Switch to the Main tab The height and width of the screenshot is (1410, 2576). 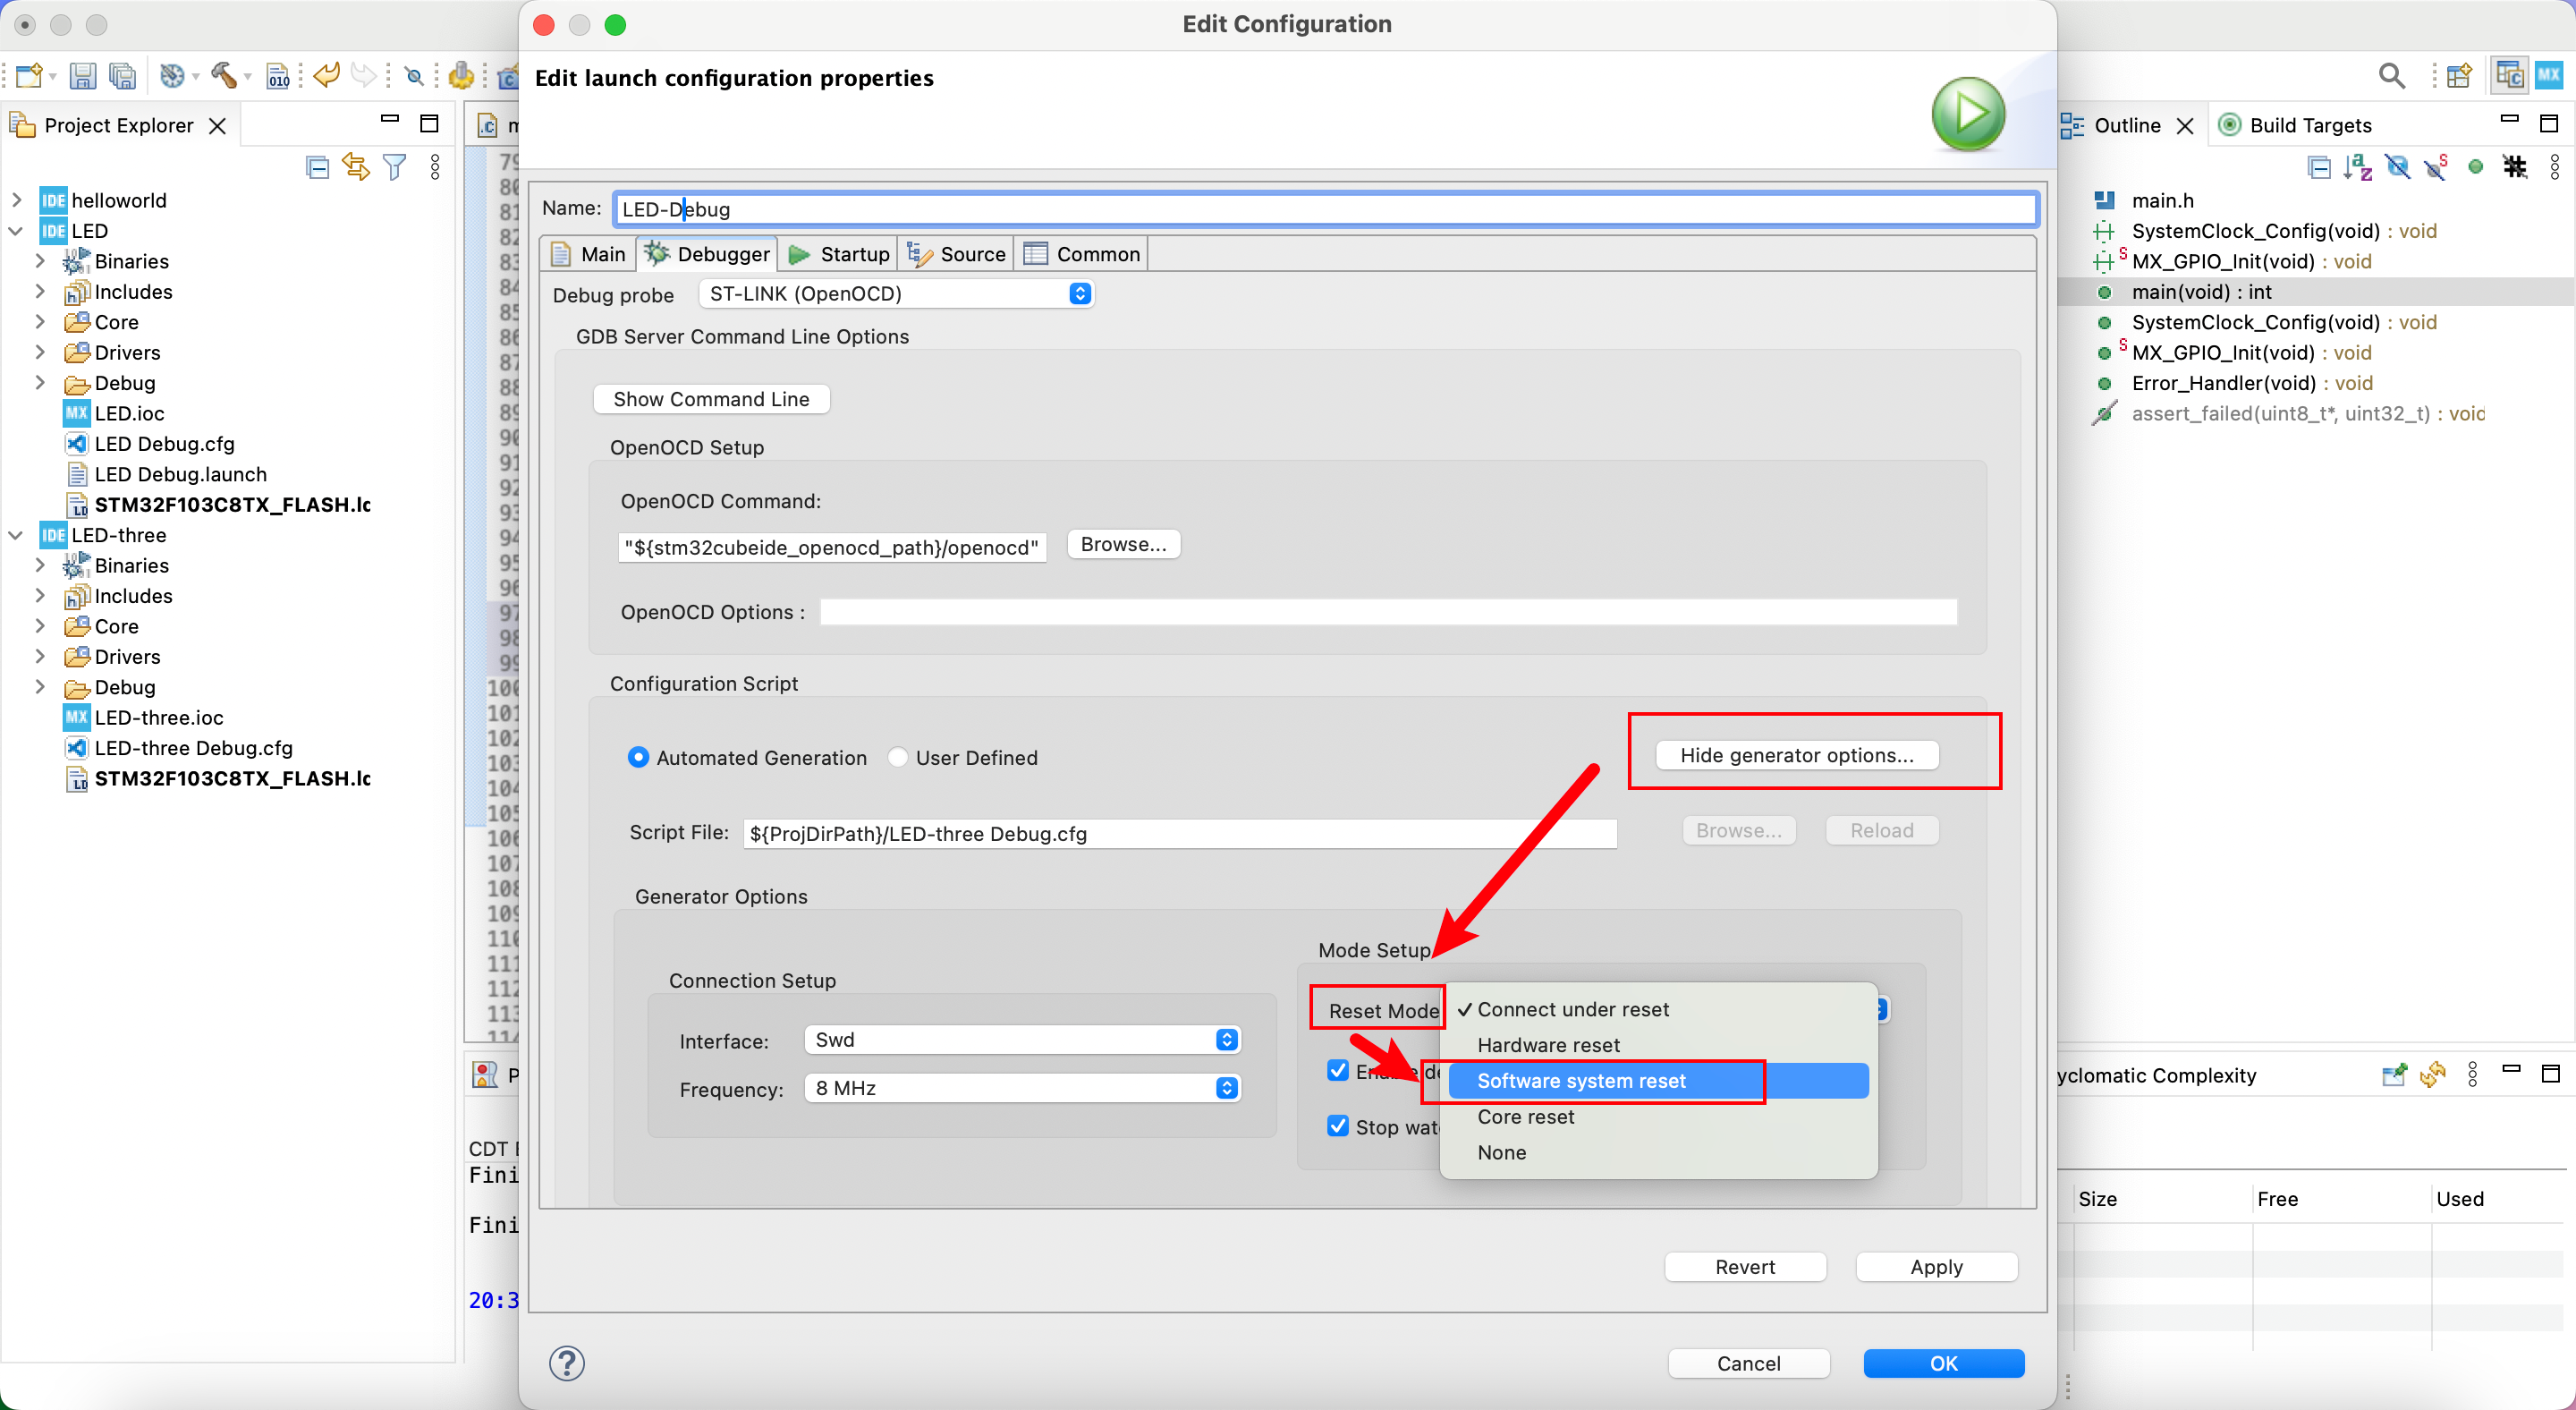589,254
